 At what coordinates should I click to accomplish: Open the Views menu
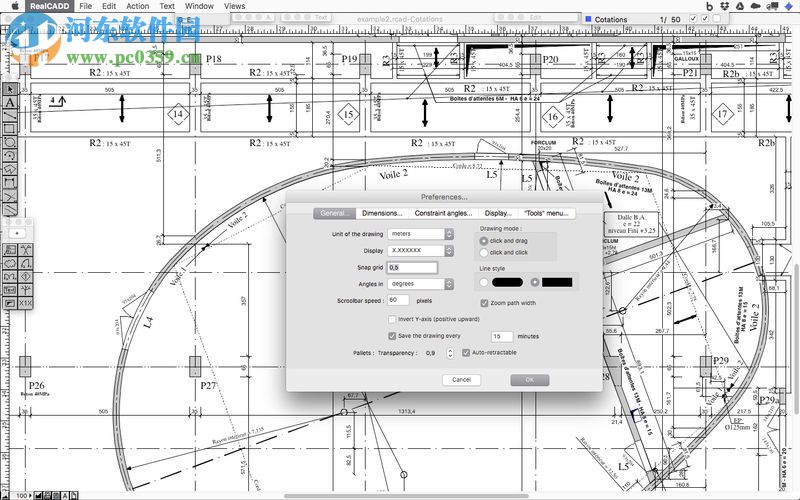pos(234,6)
